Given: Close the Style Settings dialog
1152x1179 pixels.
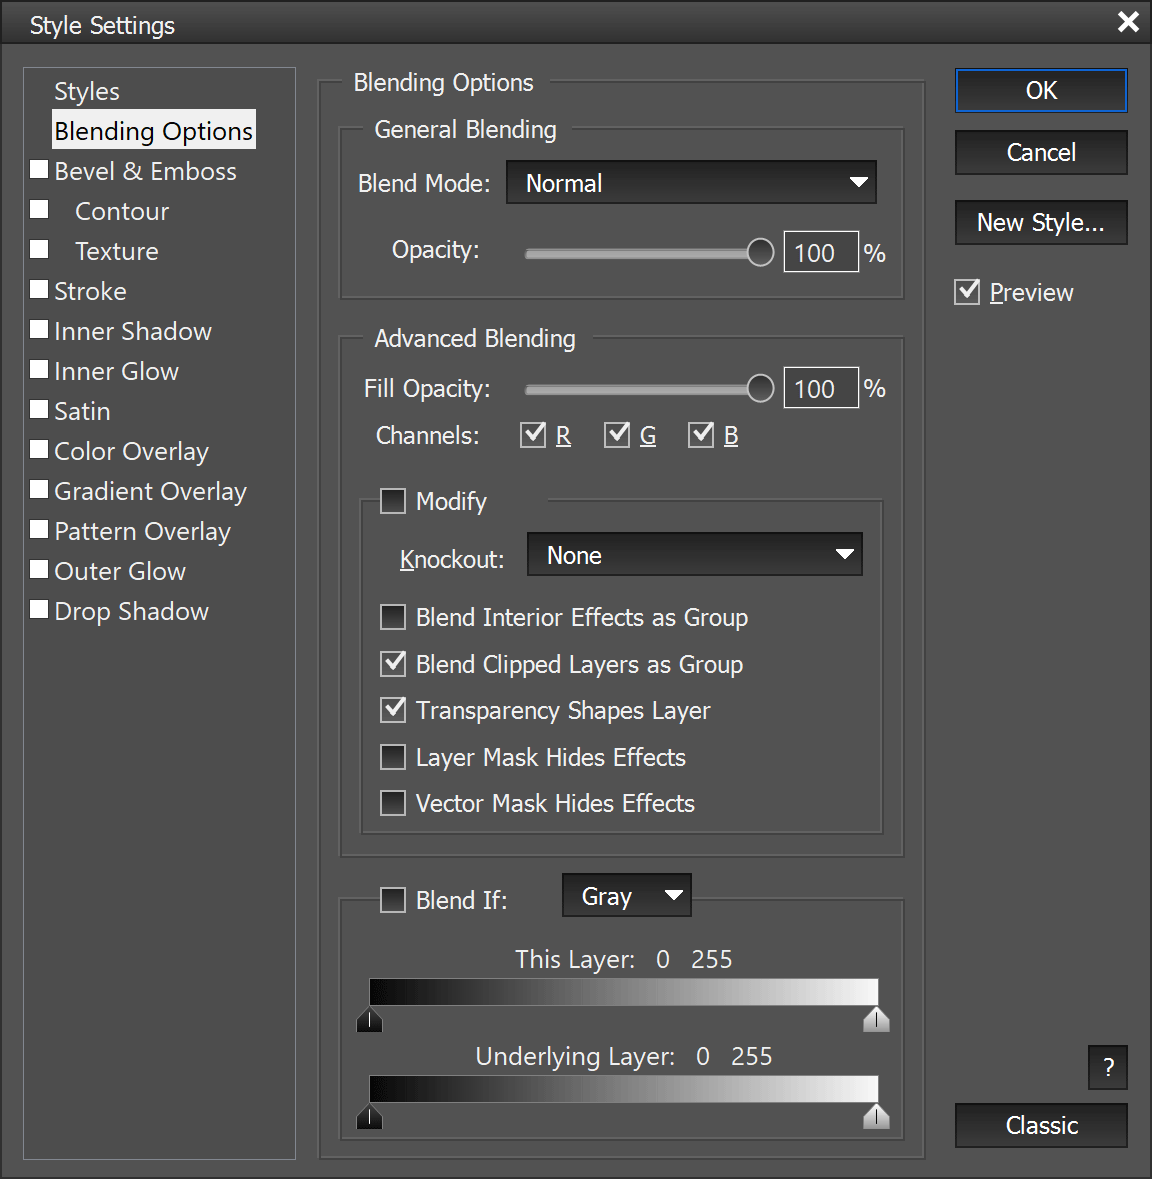Looking at the screenshot, I should click(x=1128, y=22).
